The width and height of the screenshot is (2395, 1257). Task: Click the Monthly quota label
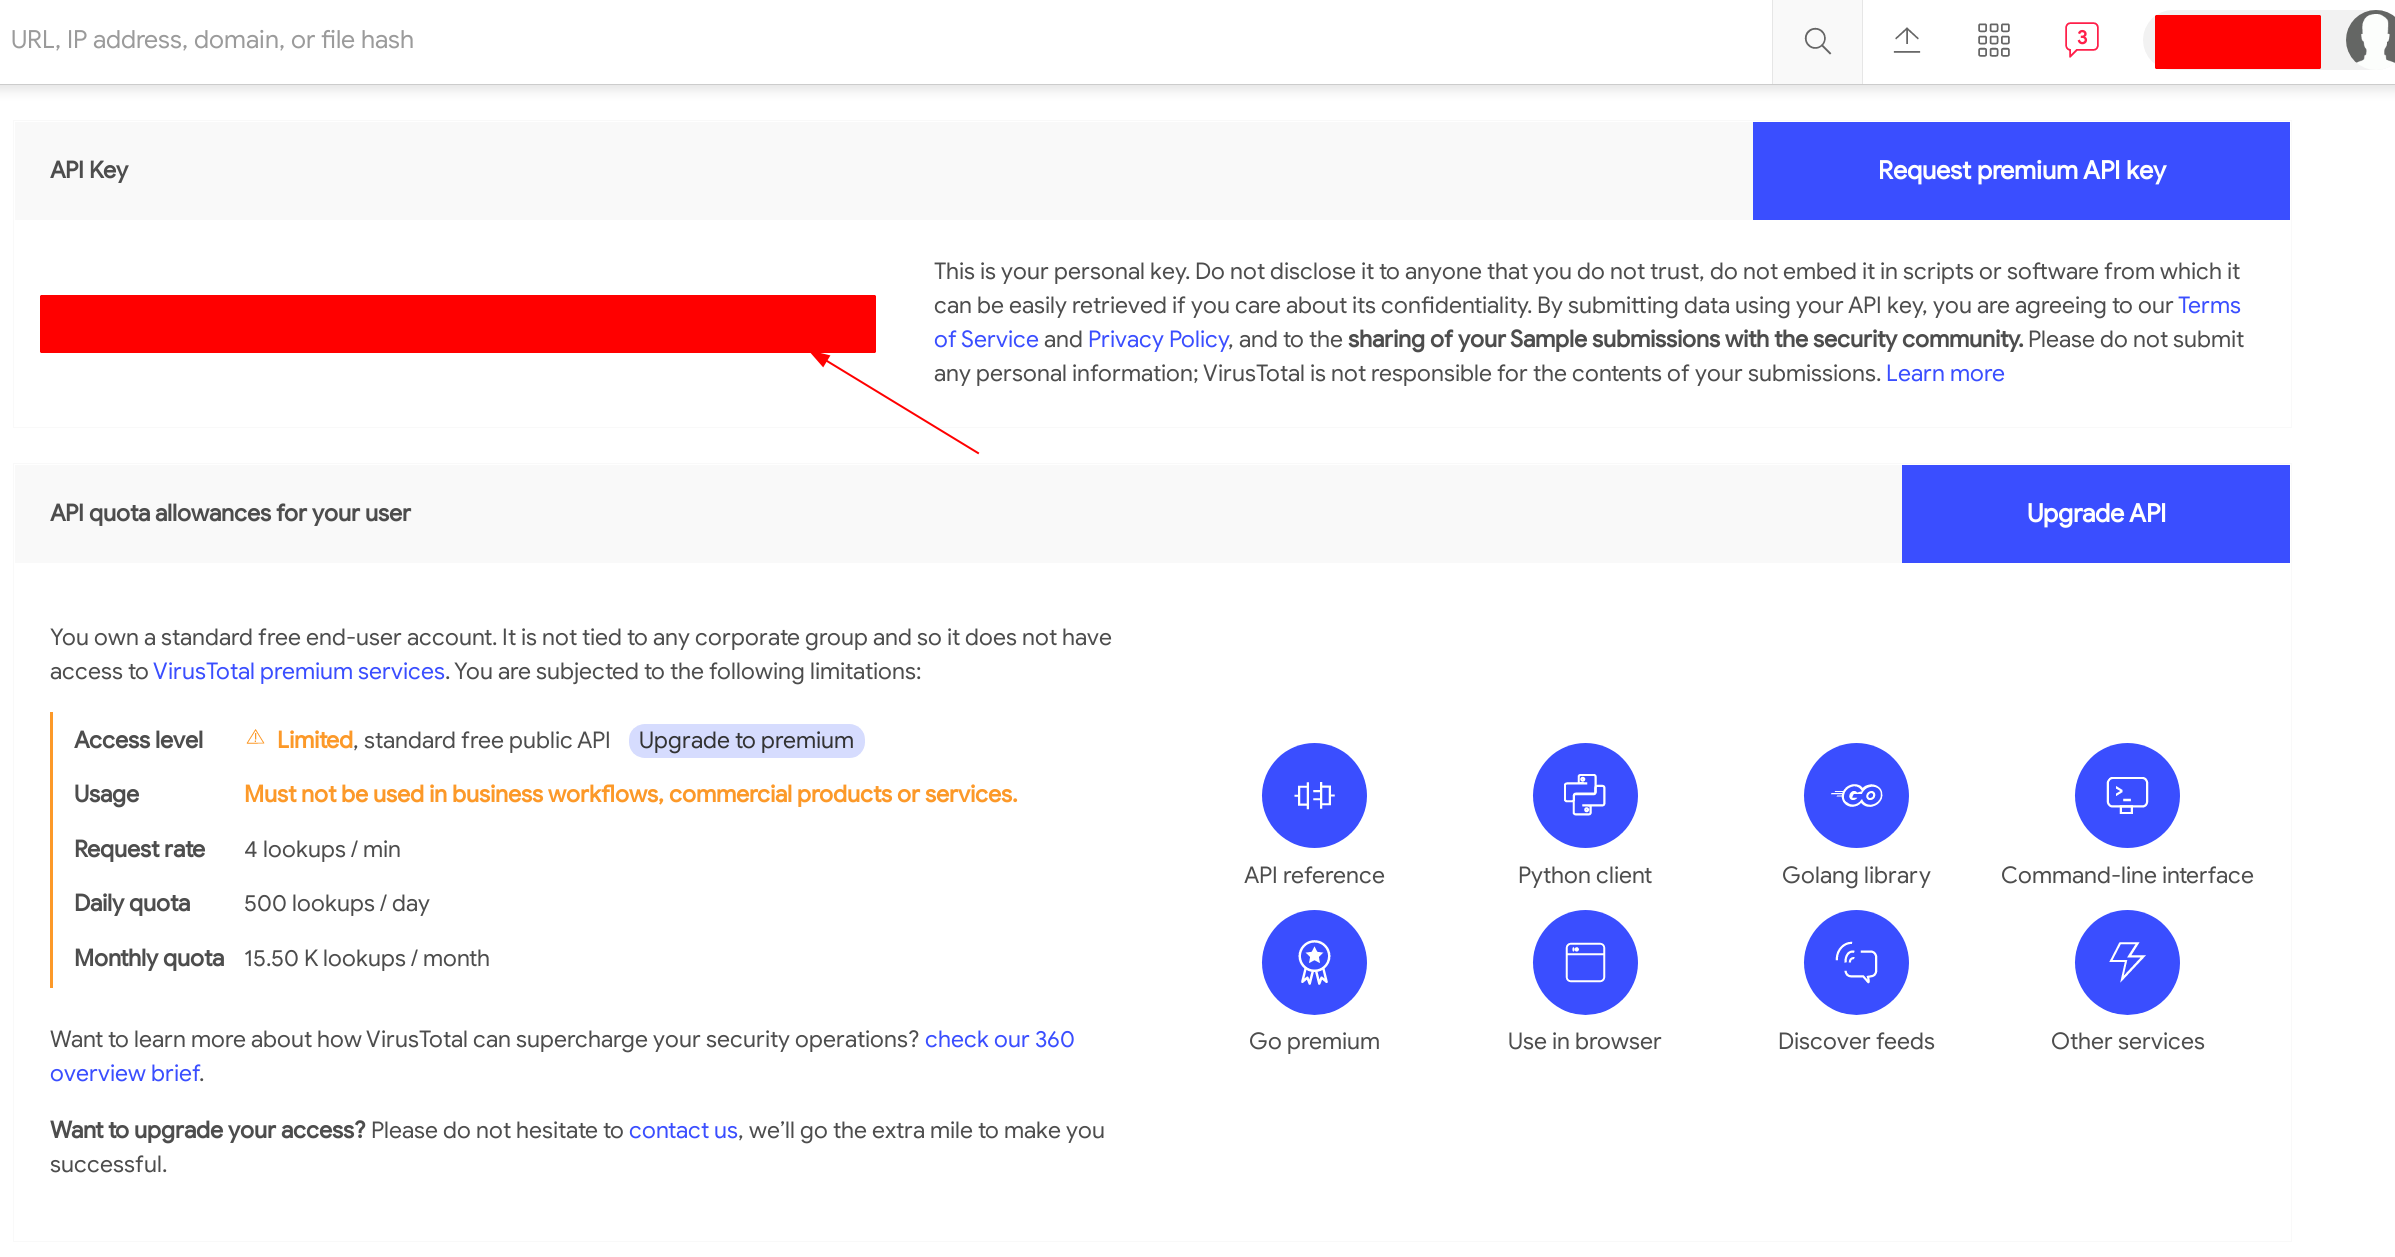[x=149, y=958]
